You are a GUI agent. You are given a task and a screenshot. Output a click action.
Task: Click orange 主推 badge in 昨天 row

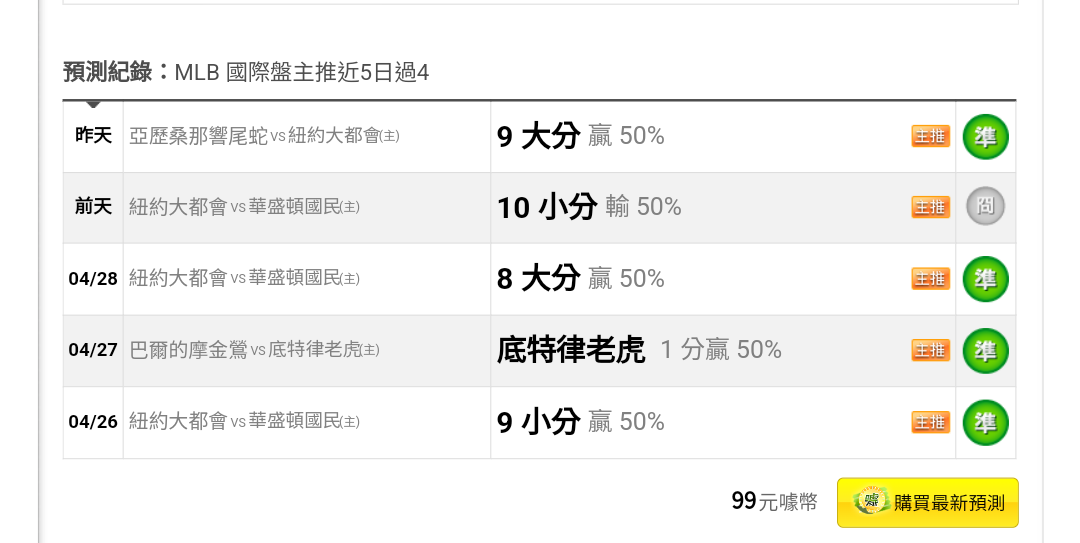[x=931, y=136]
